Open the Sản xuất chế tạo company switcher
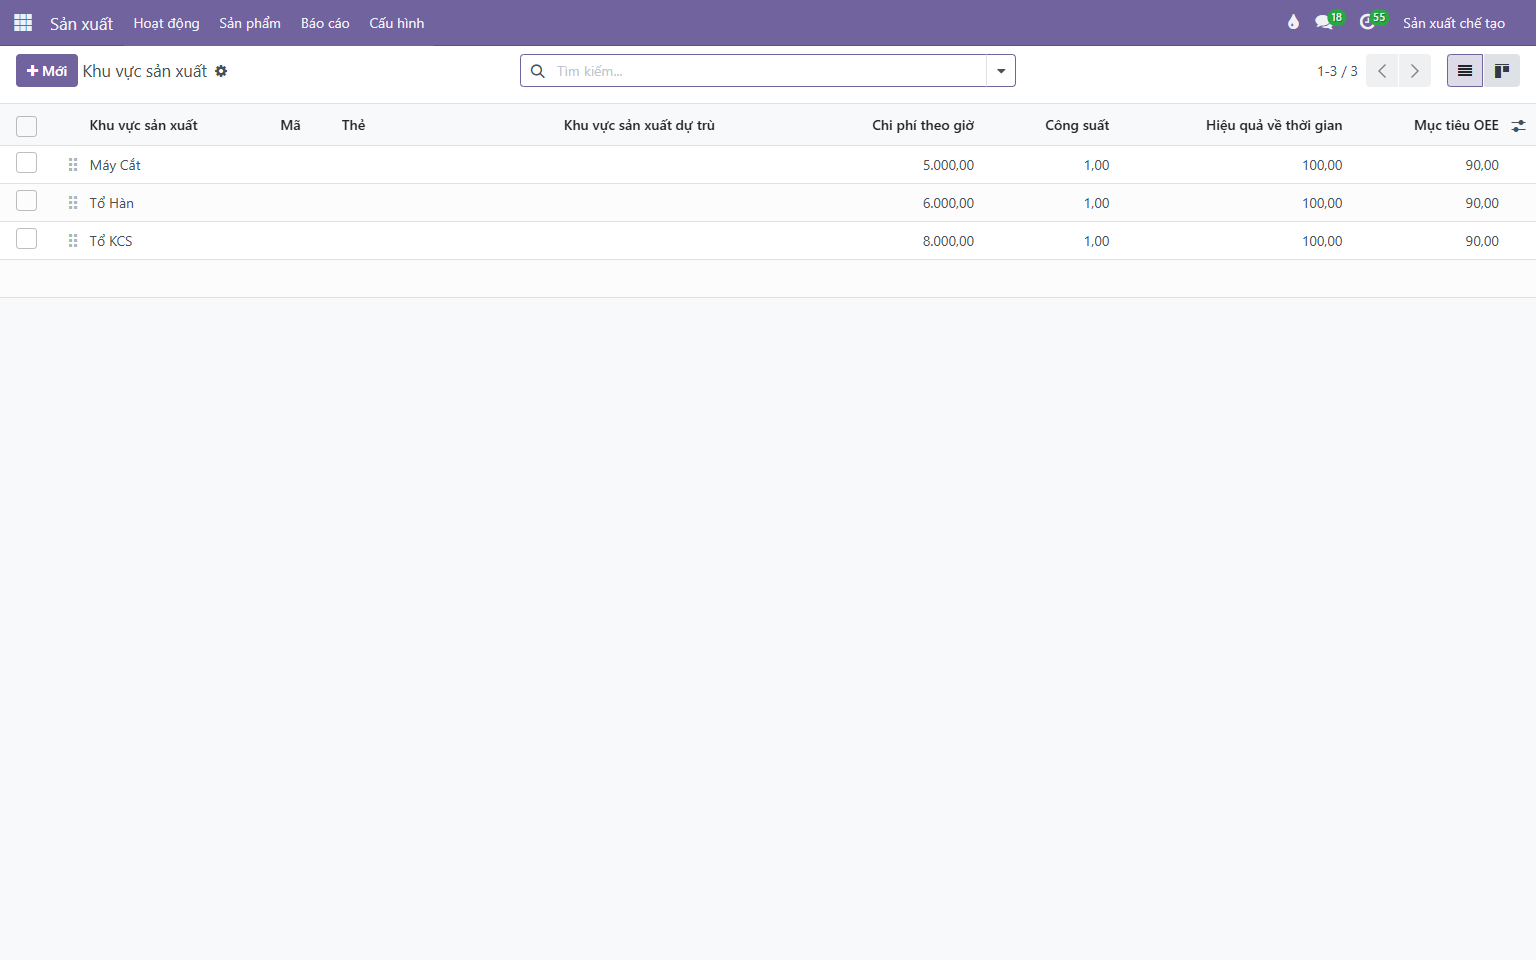Screen dimensions: 1536x960 click(1454, 23)
